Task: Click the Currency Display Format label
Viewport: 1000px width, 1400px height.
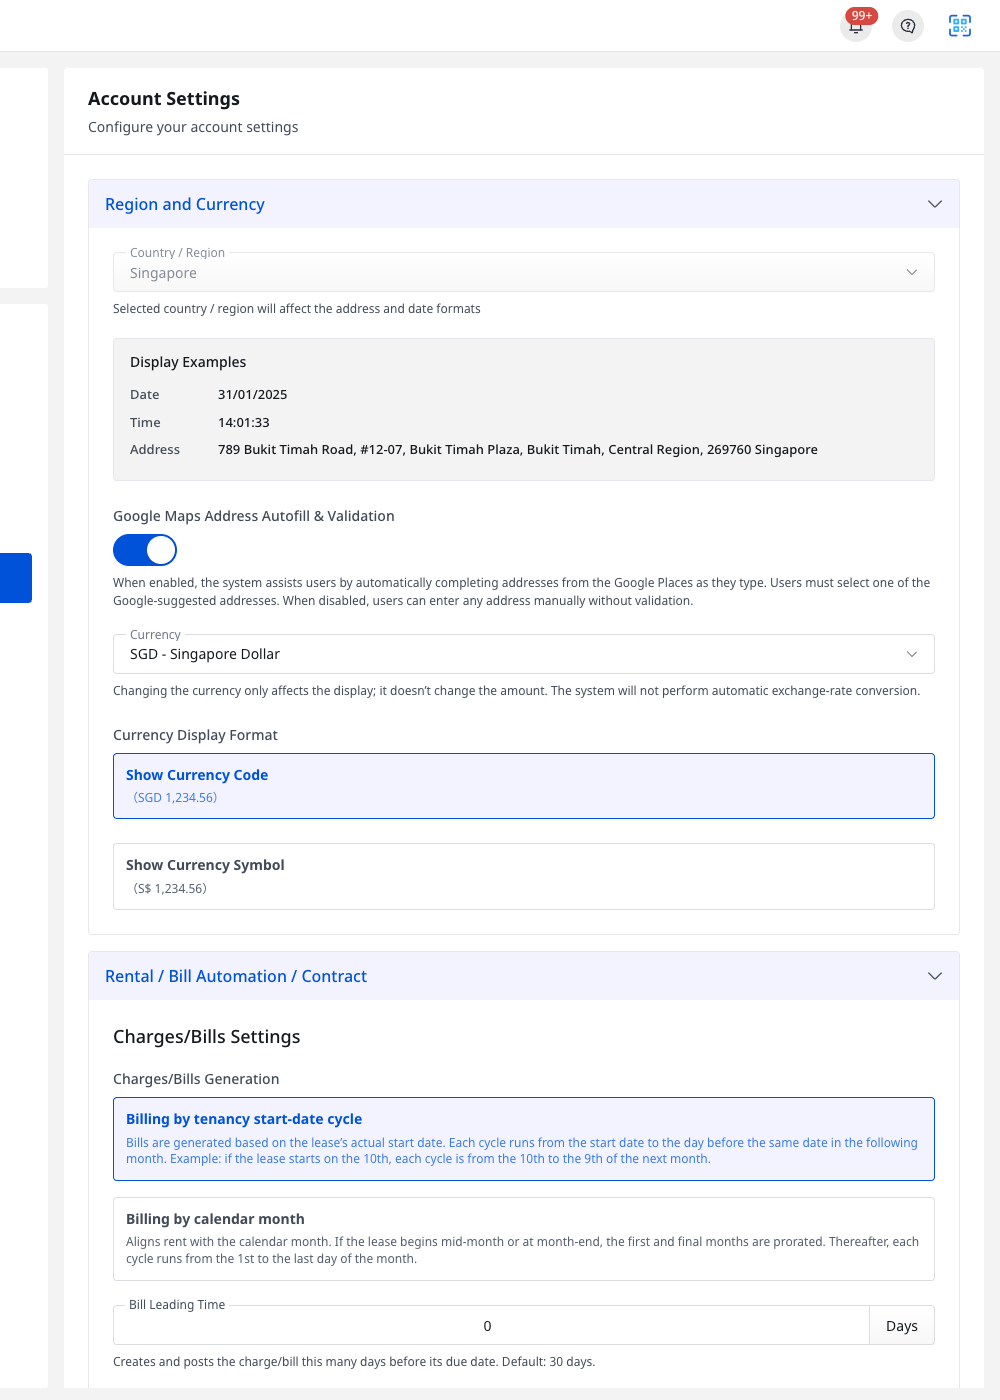Action: 195,735
